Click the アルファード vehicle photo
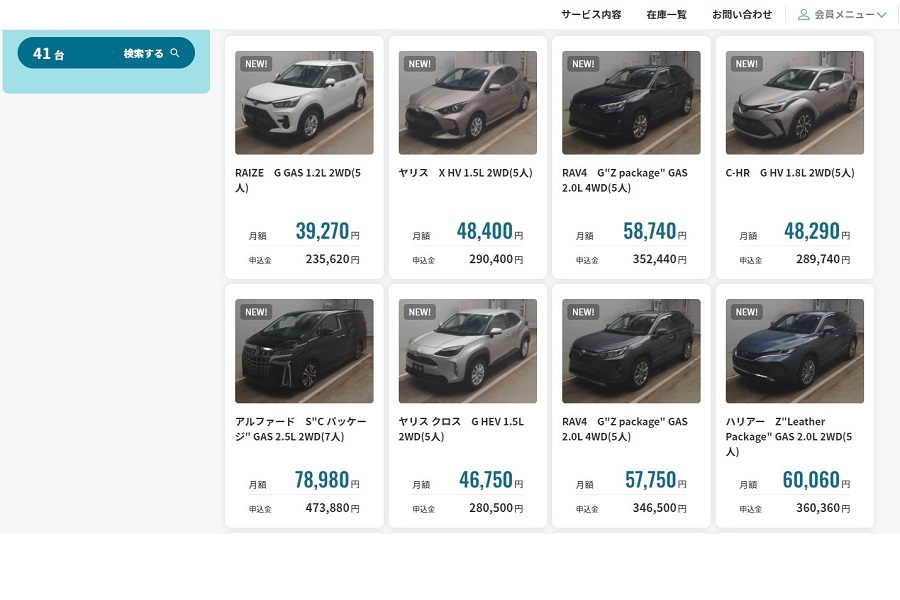 [x=304, y=351]
